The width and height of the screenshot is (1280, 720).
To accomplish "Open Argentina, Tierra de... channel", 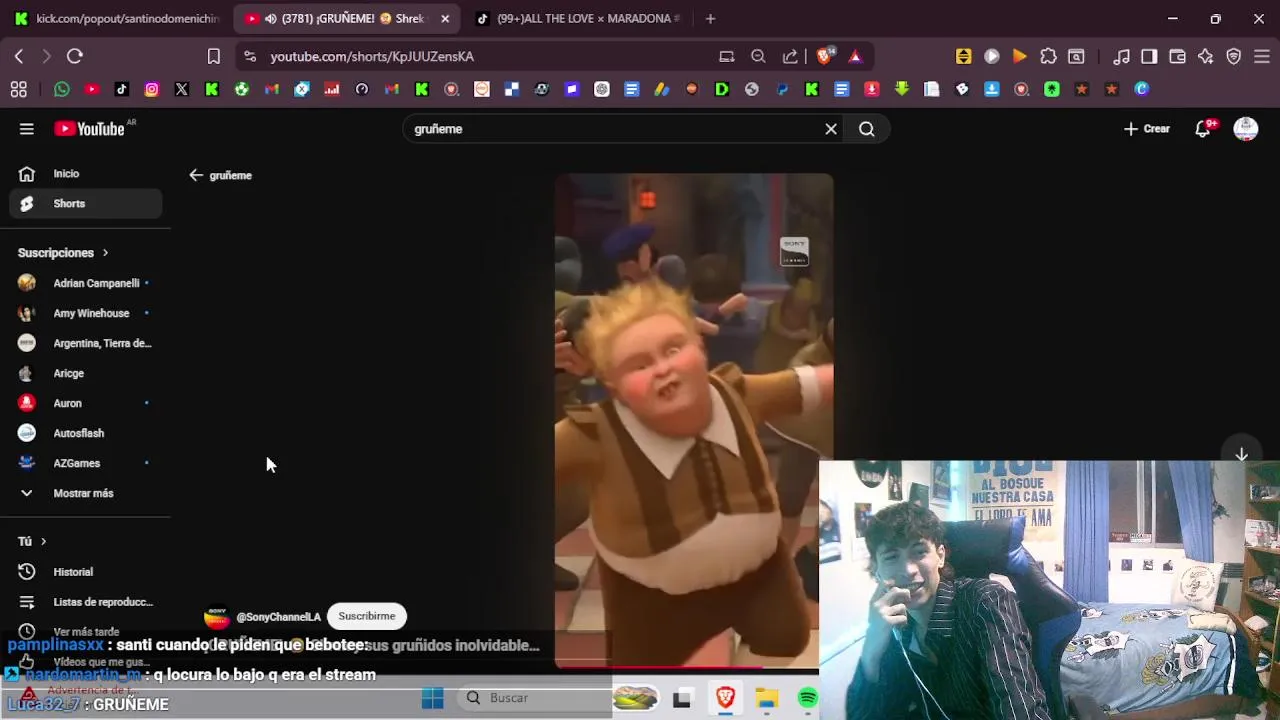I will coord(86,343).
